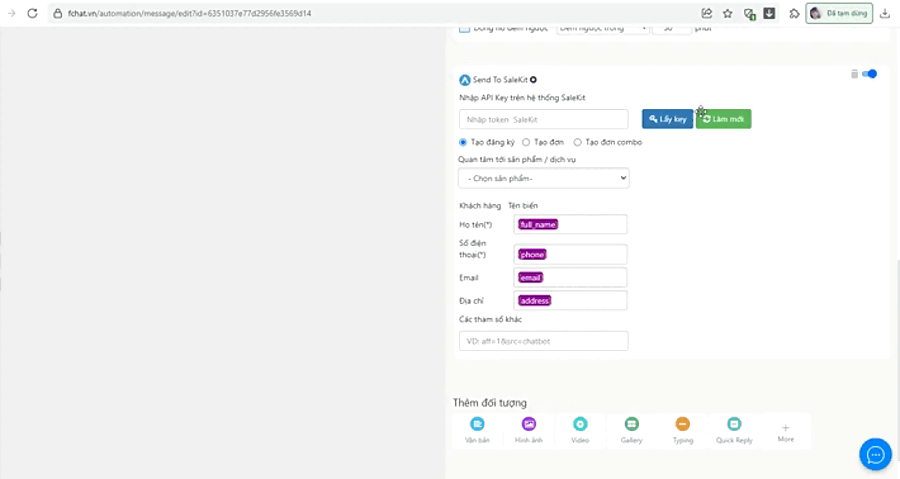Click the 'Nhập API Key trên hệ thống SaleKit' label
The width and height of the screenshot is (900, 479).
[522, 98]
